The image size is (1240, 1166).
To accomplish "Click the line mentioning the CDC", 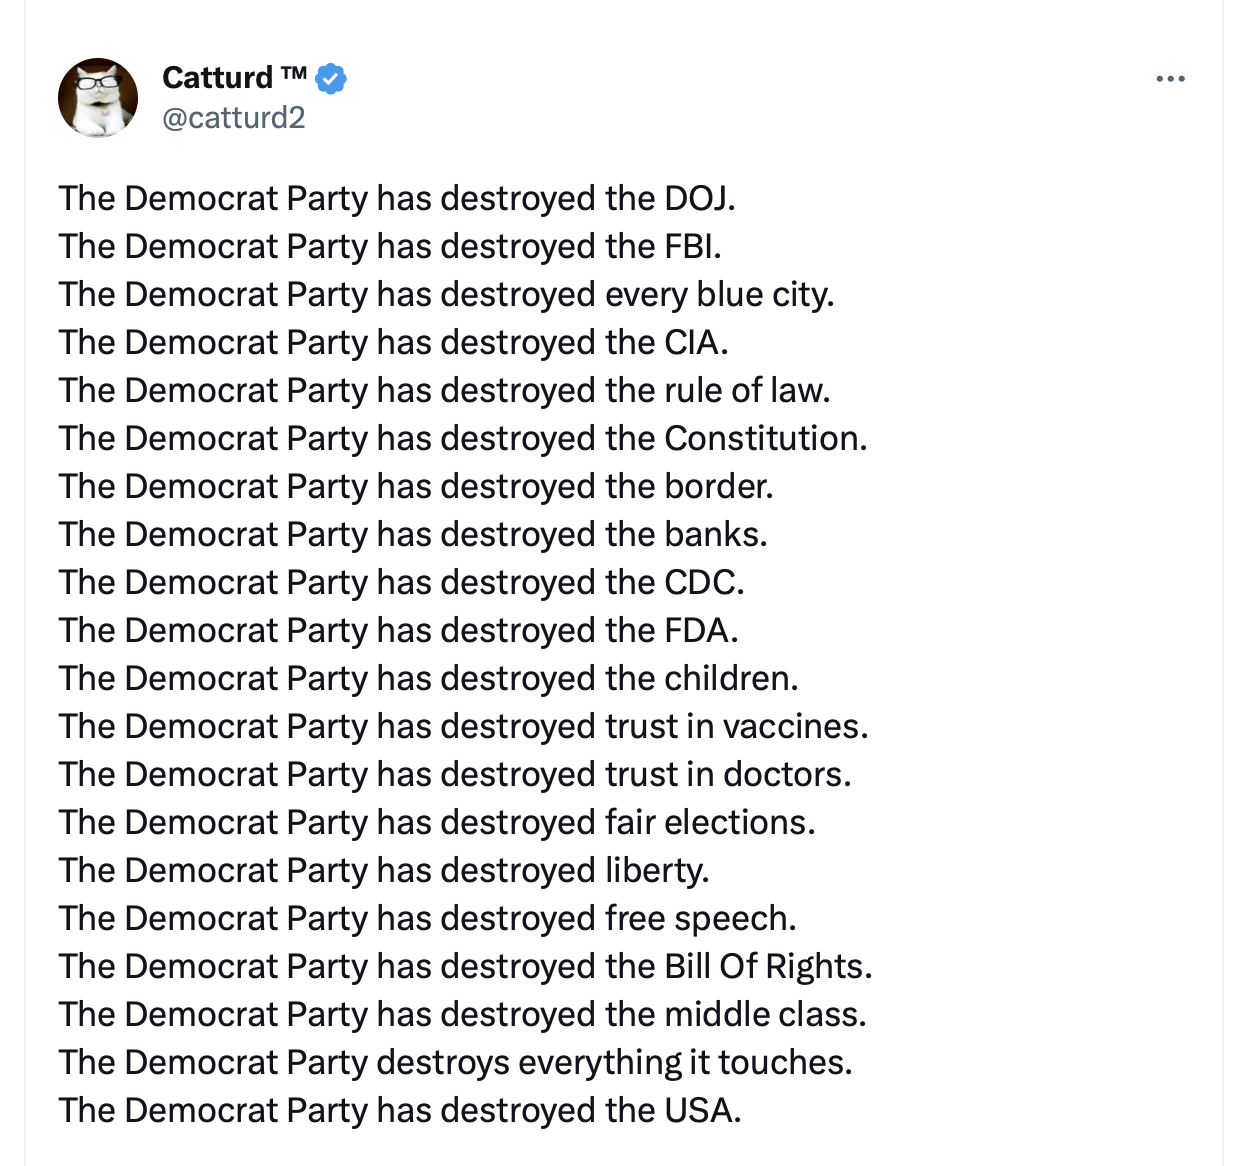I will (x=401, y=582).
